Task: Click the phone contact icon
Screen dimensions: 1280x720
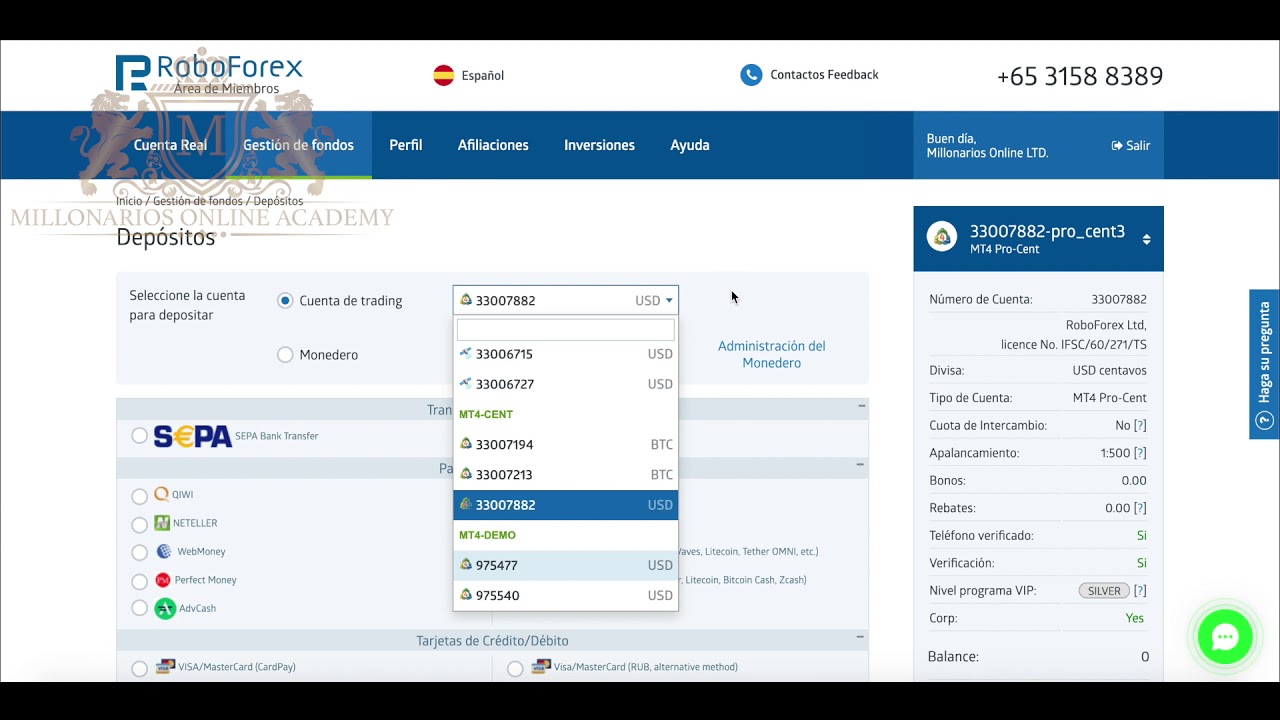Action: 751,75
